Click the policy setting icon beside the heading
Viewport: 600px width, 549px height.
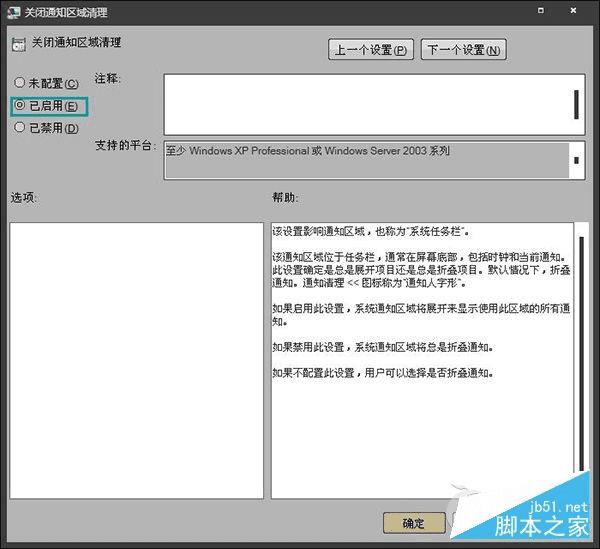[x=18, y=44]
